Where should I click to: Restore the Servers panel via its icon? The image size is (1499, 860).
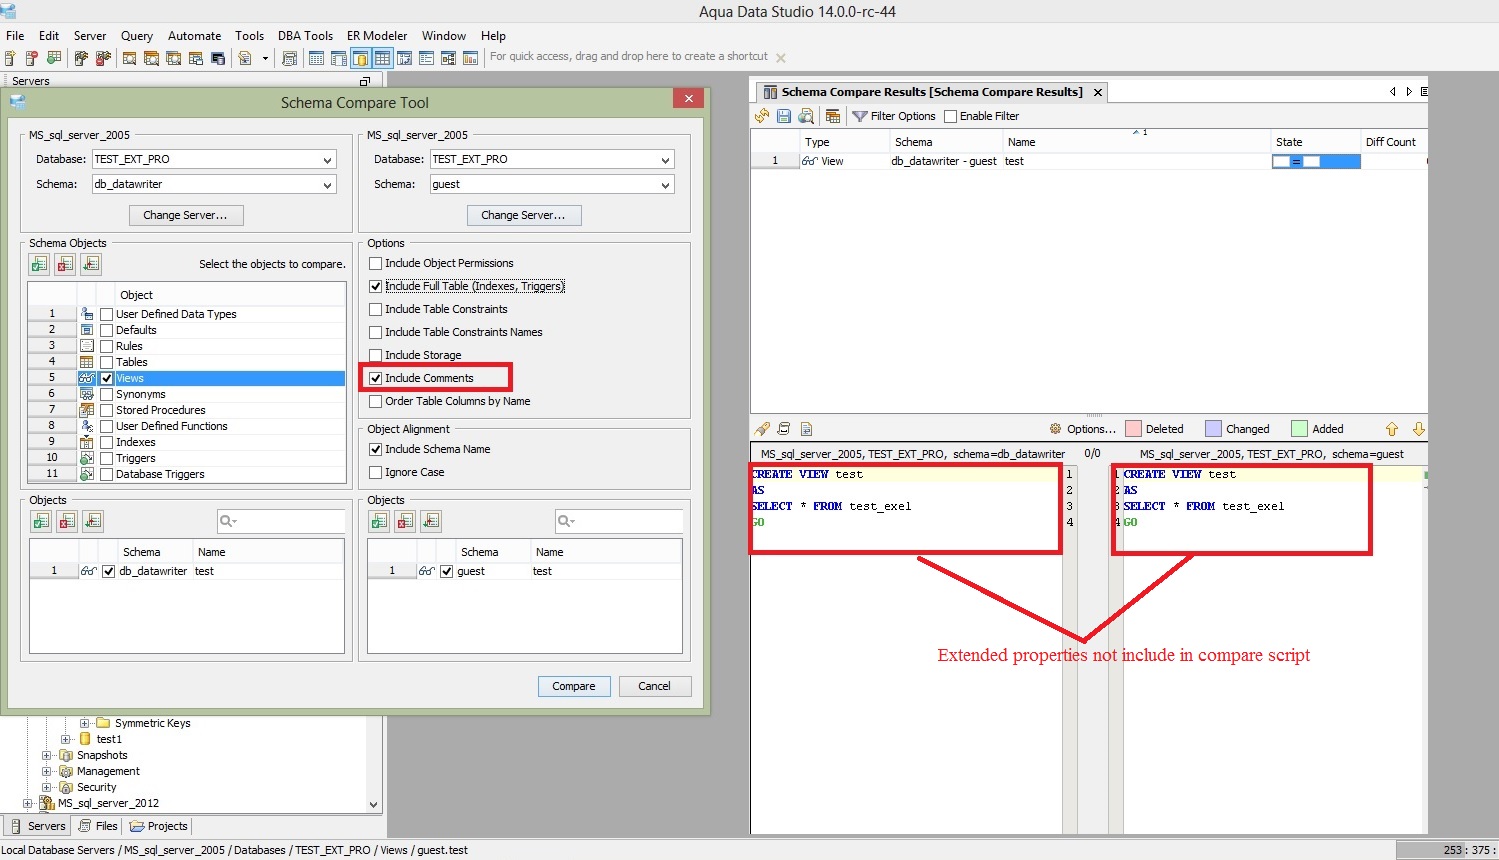[x=365, y=81]
